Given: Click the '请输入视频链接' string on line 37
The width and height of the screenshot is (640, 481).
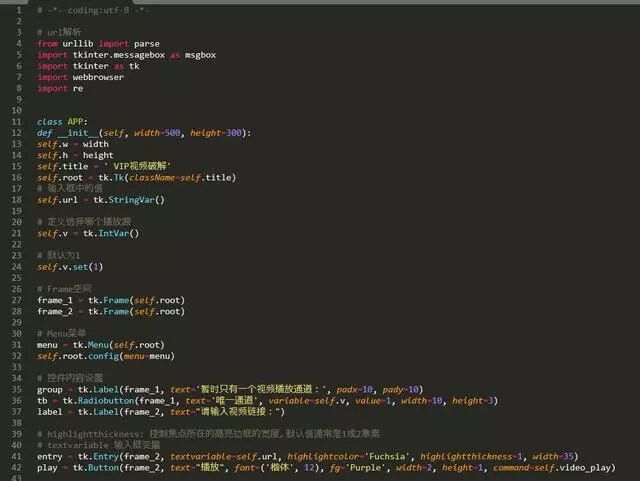Looking at the screenshot, I should click(239, 412).
